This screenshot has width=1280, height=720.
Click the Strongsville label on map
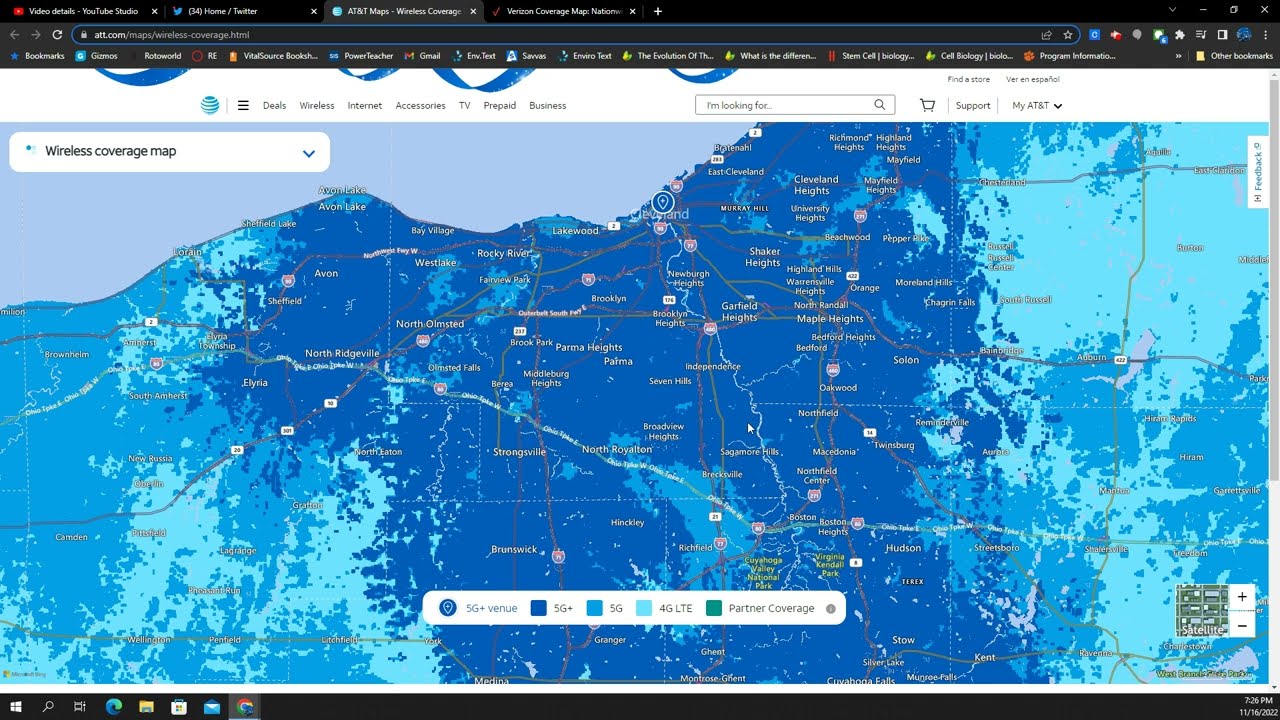520,452
